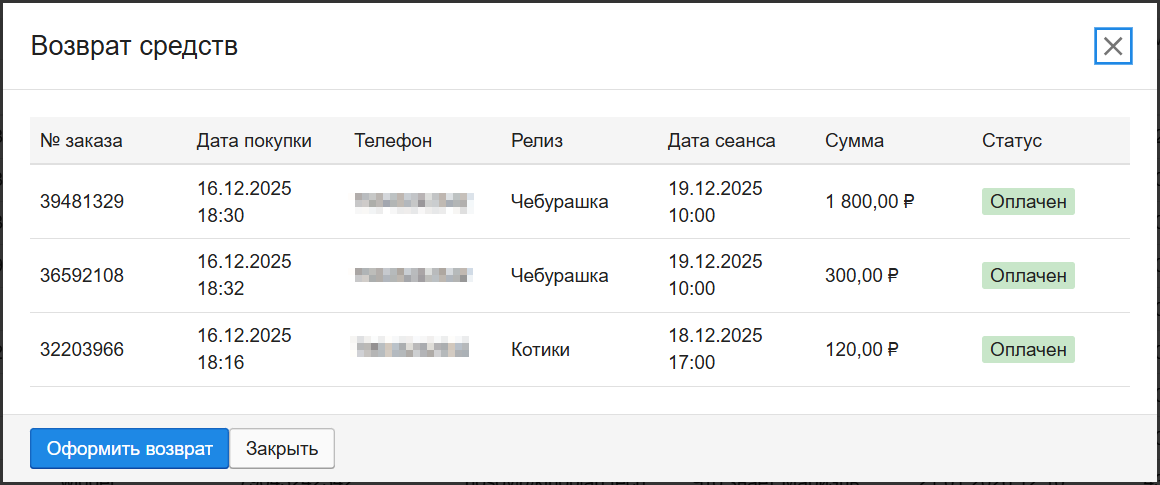Click the 1 800,00 ₽ amount
Viewport: 1160px width, 485px height.
tap(870, 202)
